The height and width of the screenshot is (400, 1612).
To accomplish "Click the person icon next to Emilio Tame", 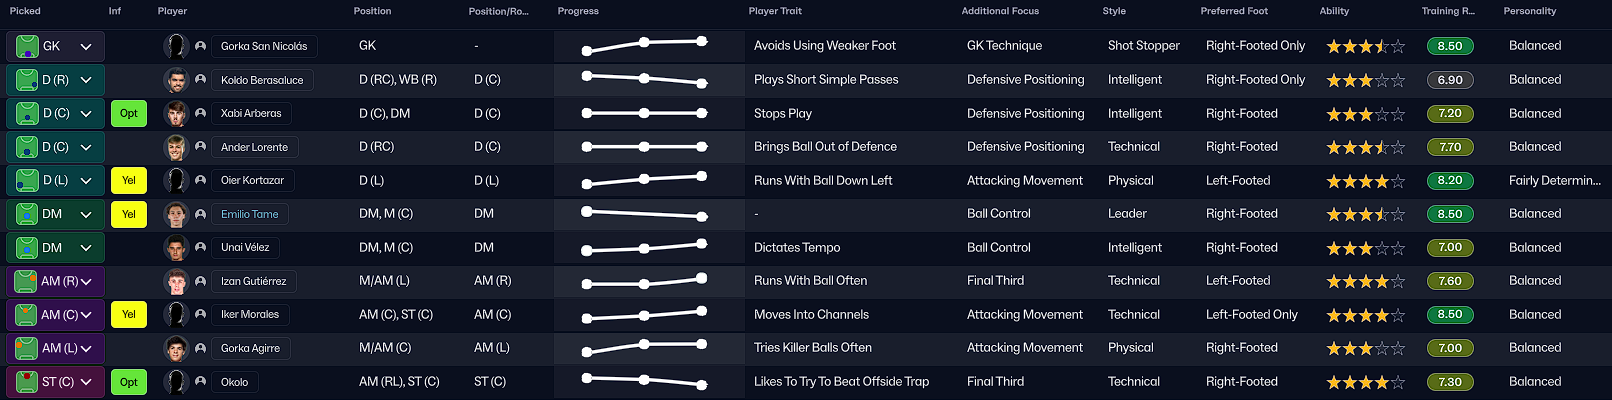I will (201, 214).
